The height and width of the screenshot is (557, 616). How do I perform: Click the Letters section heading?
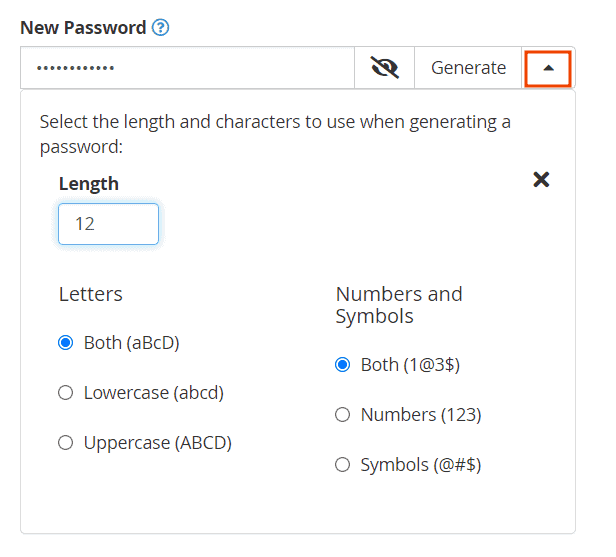click(x=91, y=294)
